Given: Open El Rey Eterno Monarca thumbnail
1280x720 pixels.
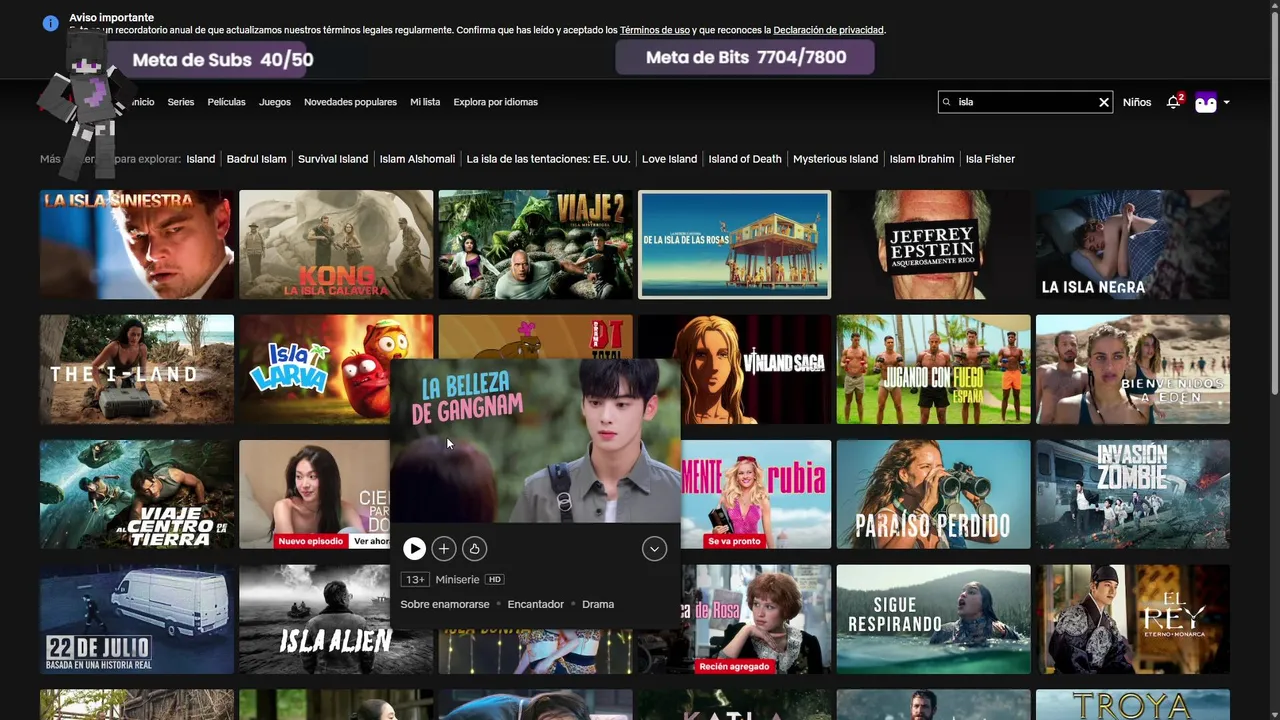Looking at the screenshot, I should (1133, 619).
